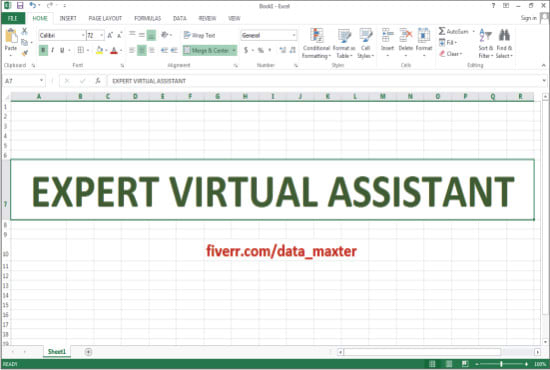550x370 pixels.
Task: Toggle Merge & Center
Action: pyautogui.click(x=206, y=51)
